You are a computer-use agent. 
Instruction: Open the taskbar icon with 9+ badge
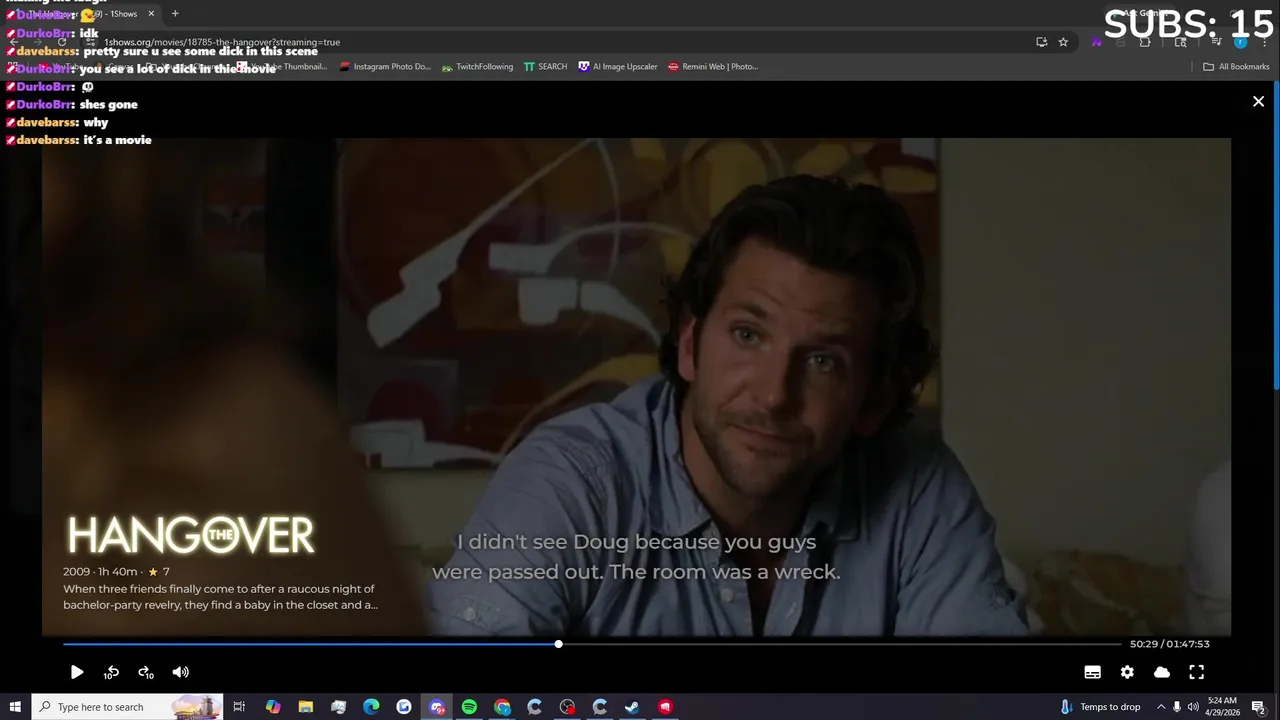pyautogui.click(x=437, y=707)
